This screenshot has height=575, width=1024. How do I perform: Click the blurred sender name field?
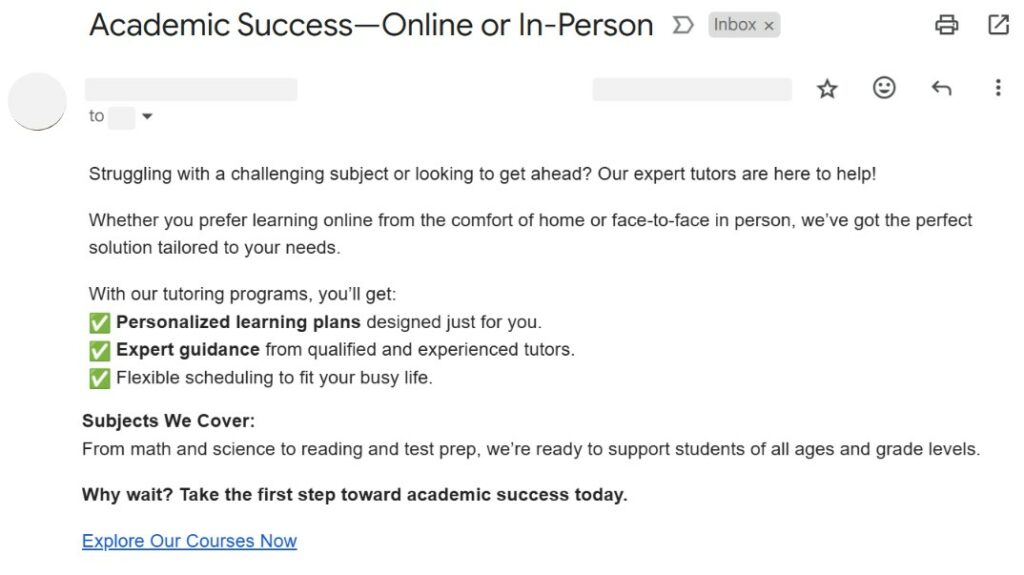191,89
